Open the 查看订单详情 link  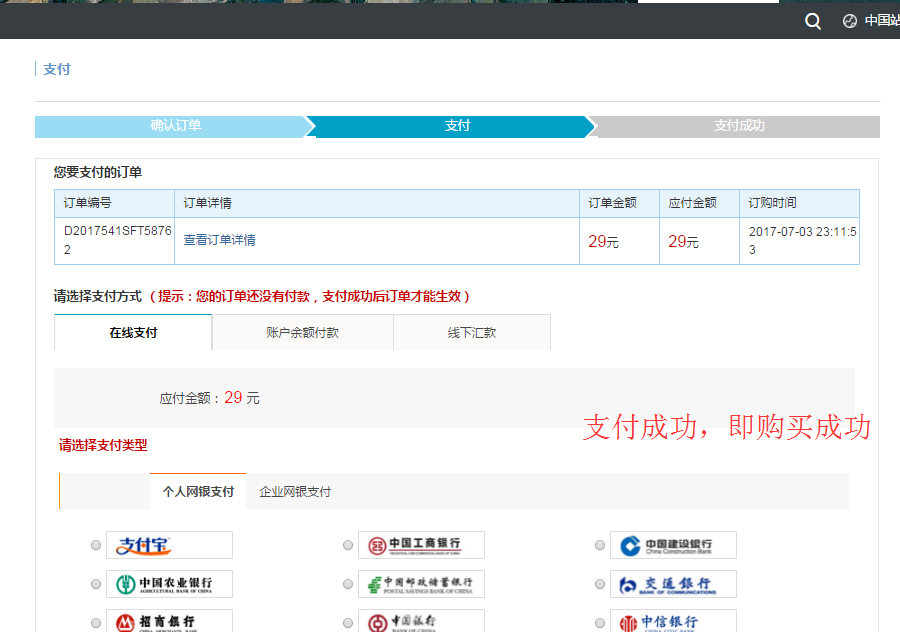click(x=219, y=240)
